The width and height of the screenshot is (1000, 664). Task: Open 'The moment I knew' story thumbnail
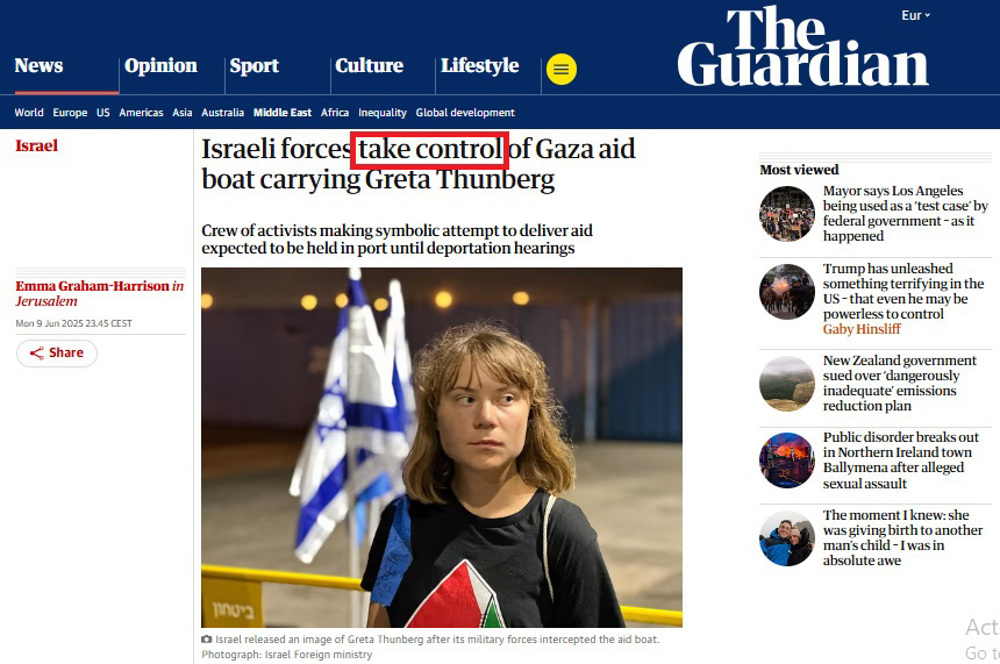click(787, 538)
